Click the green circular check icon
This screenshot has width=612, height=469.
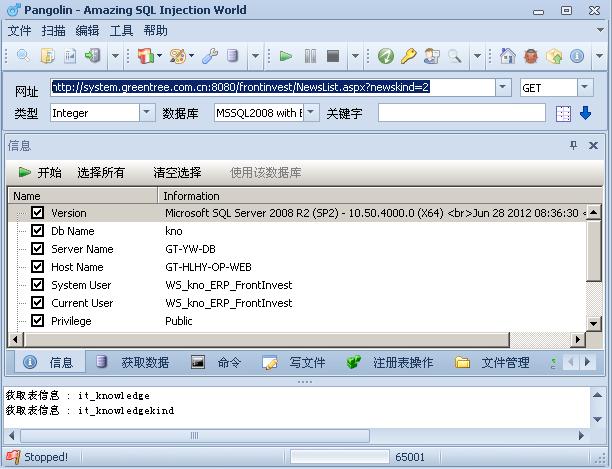(x=386, y=56)
